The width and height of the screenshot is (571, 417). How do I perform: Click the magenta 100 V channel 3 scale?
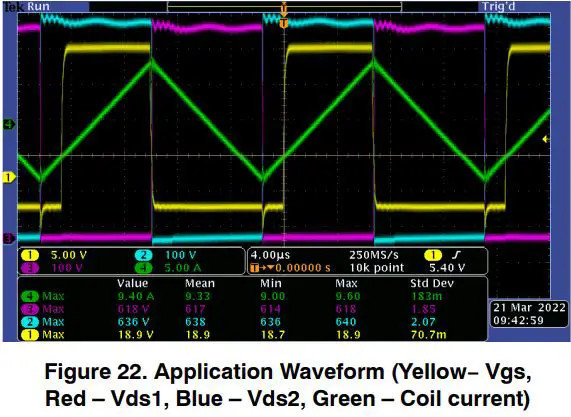coord(67,268)
